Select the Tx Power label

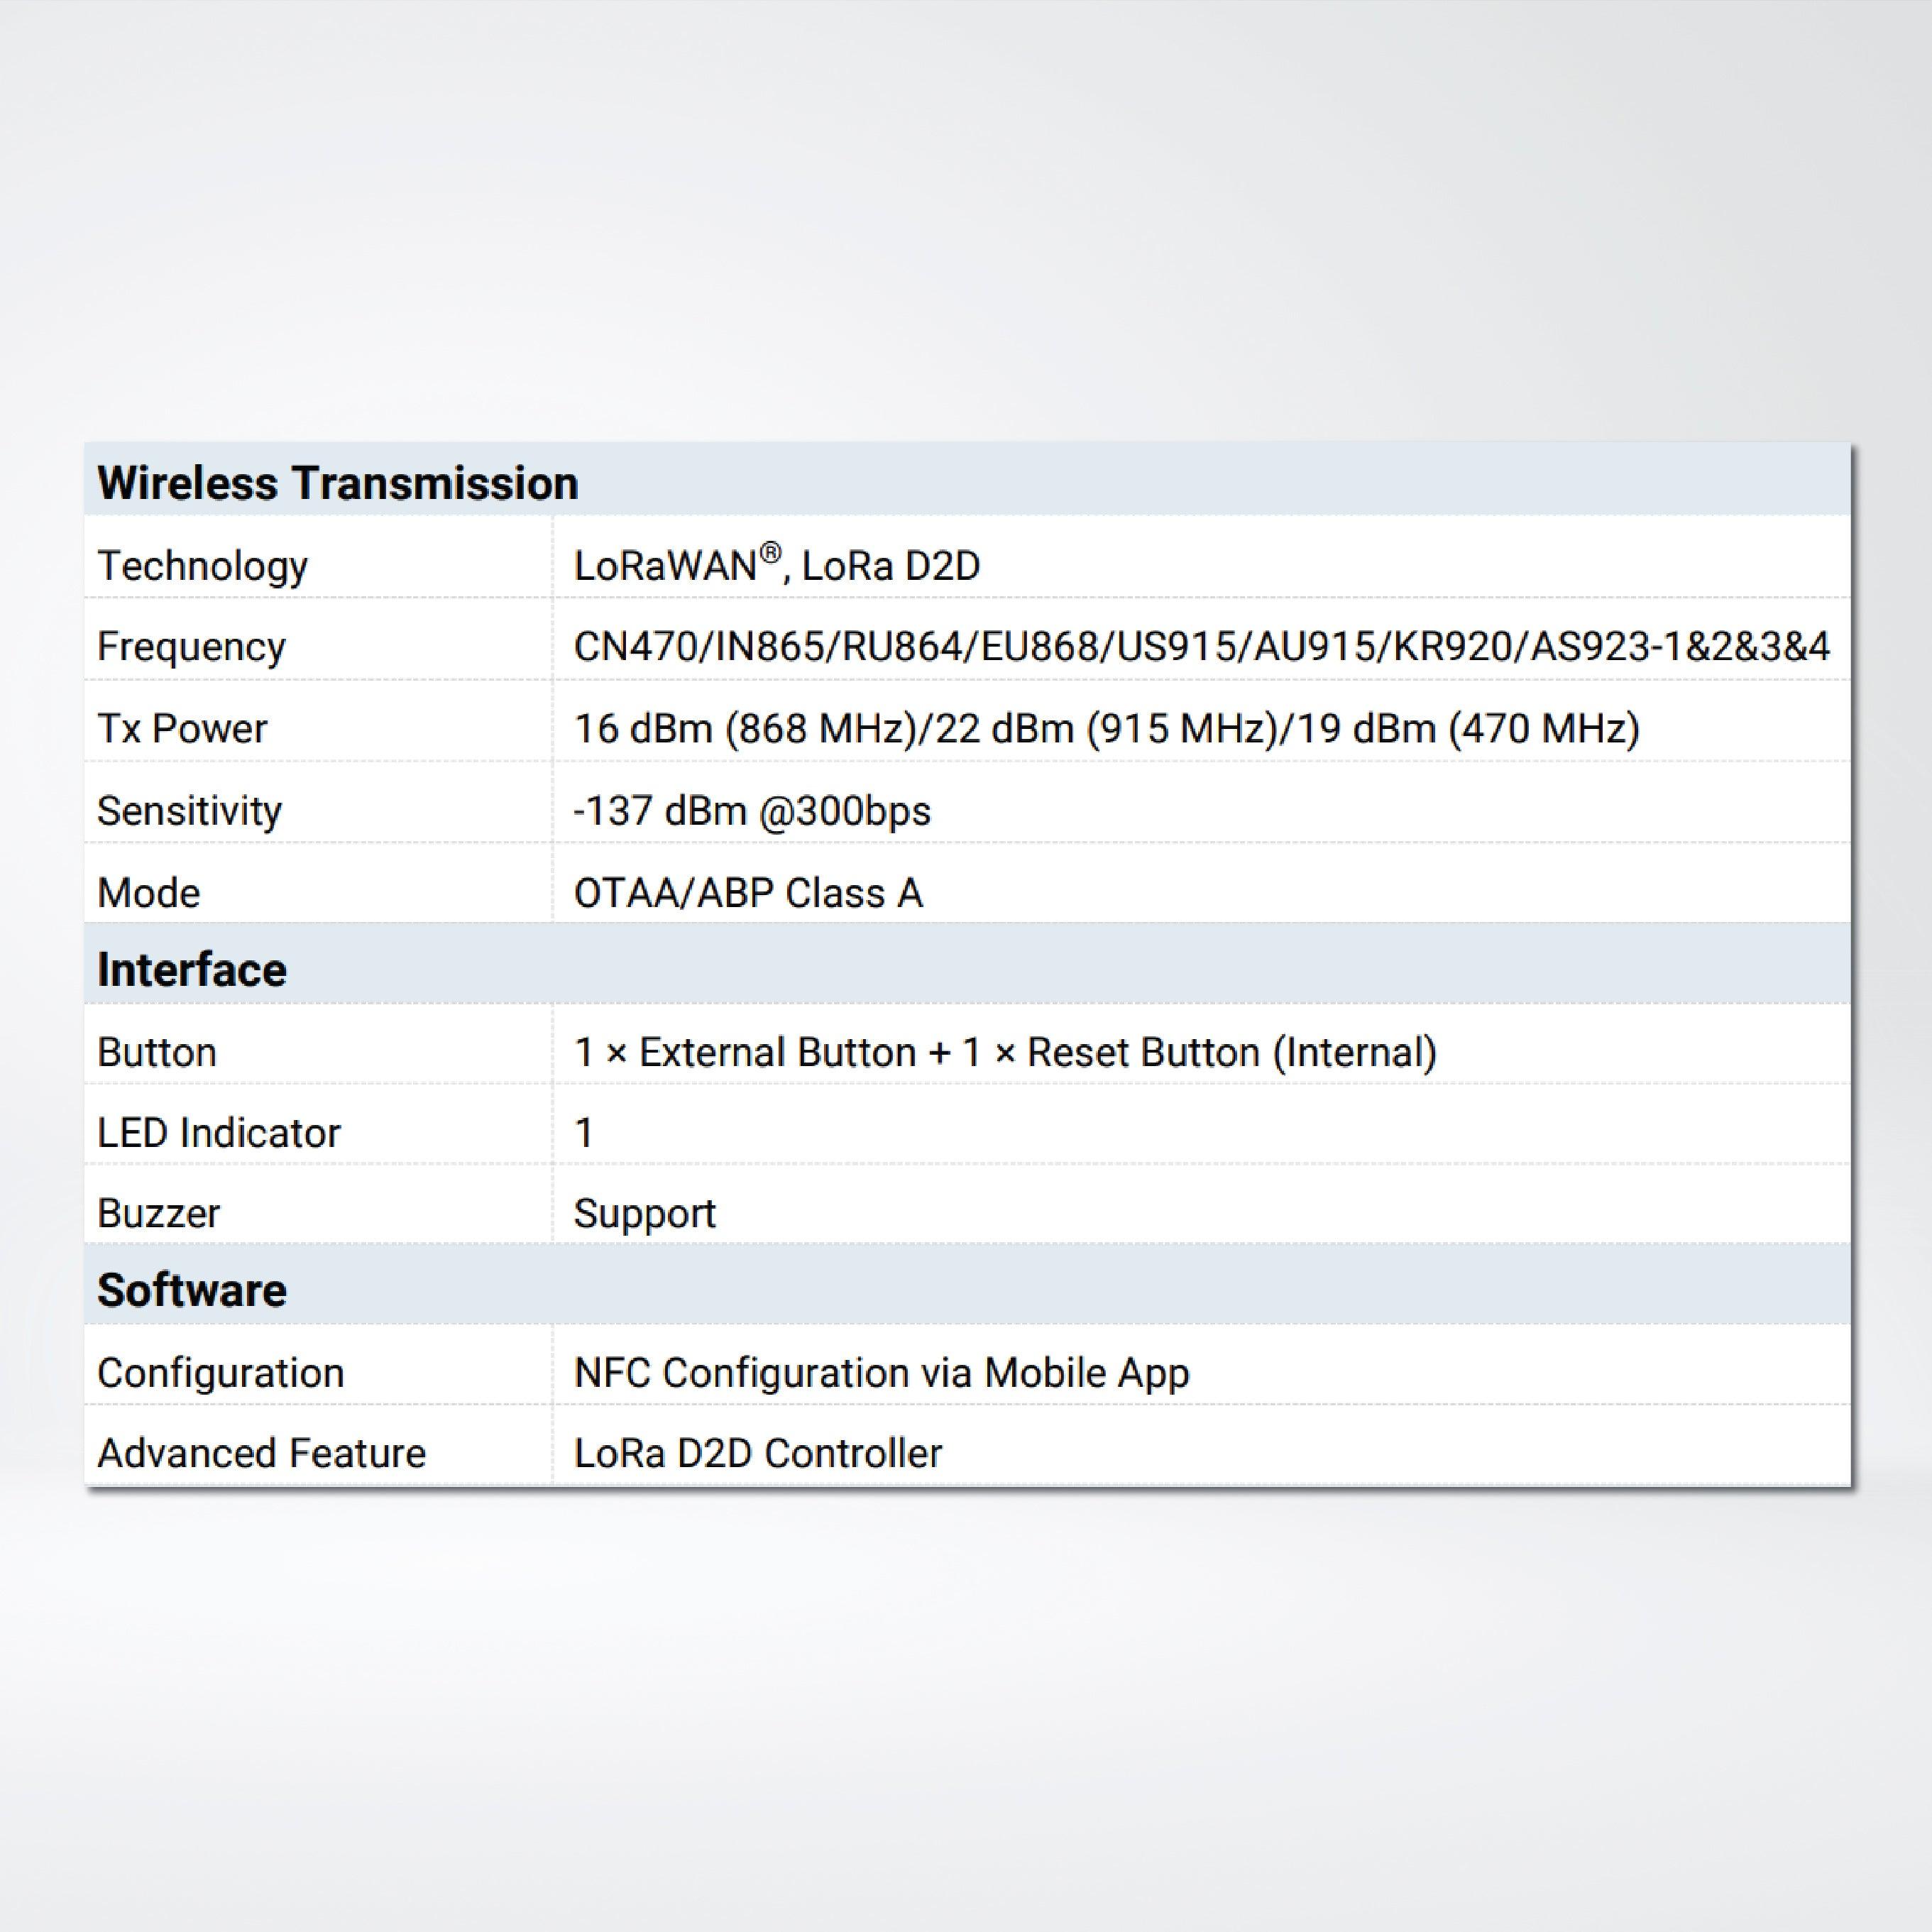point(182,728)
